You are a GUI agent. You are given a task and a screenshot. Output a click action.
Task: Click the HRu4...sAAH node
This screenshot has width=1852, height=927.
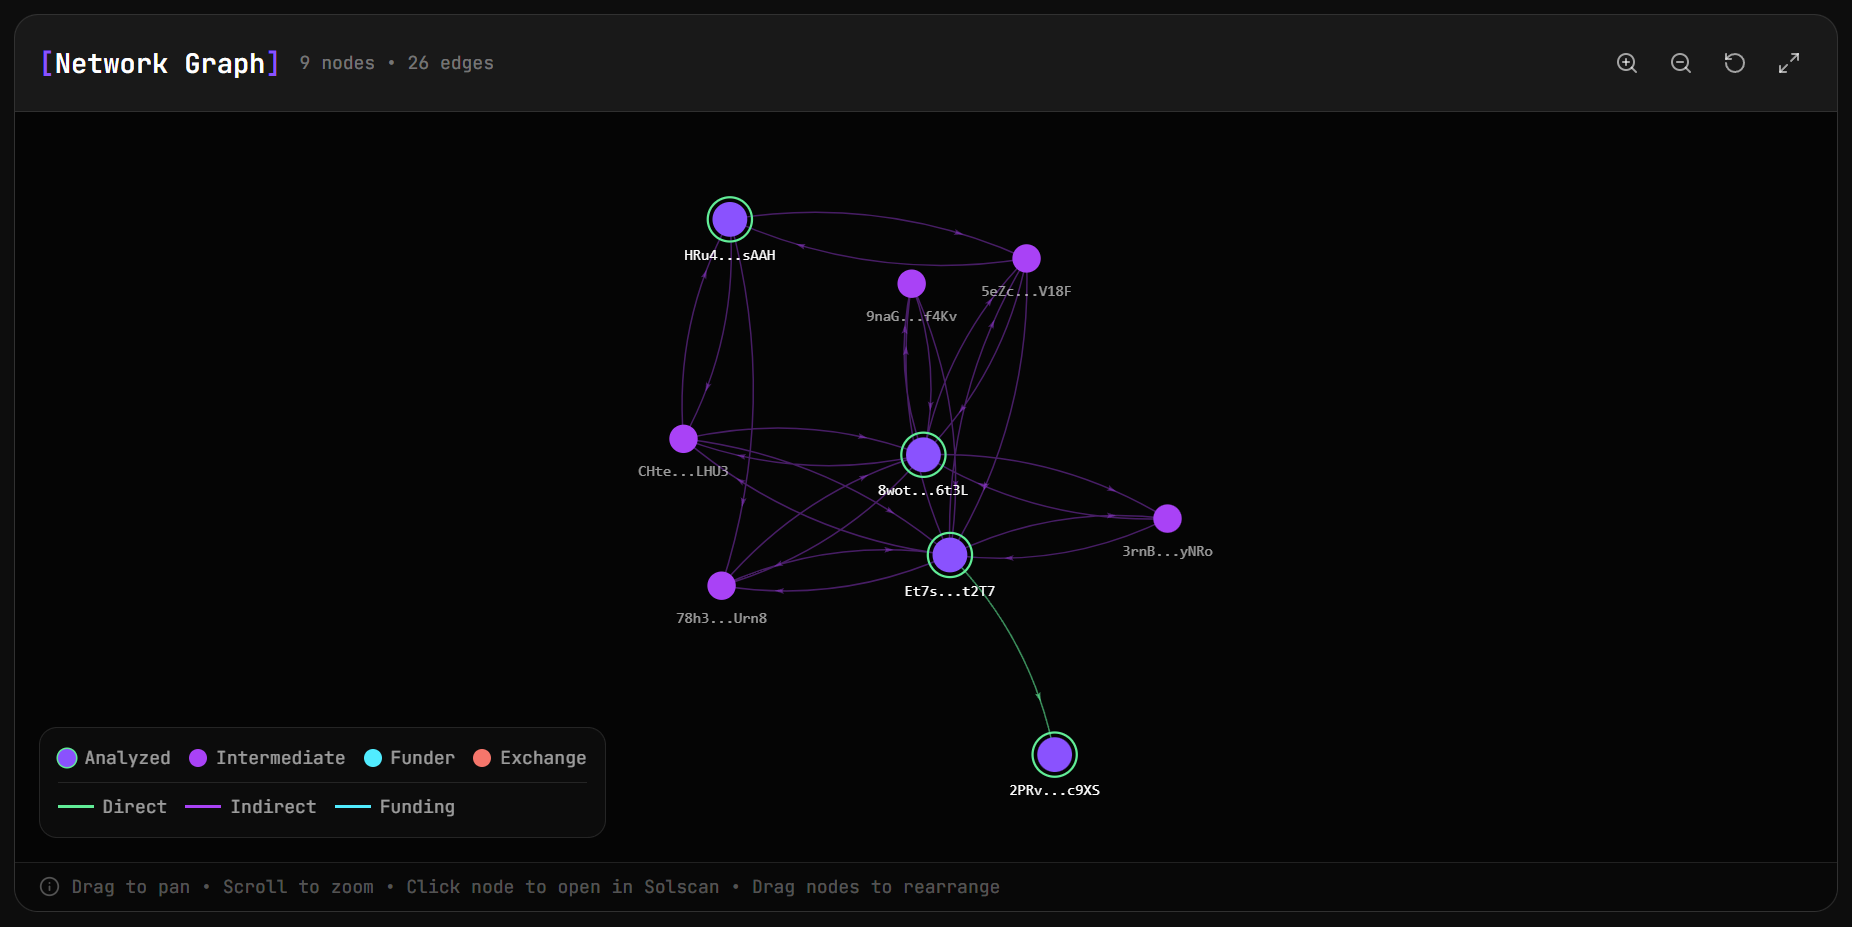[729, 218]
